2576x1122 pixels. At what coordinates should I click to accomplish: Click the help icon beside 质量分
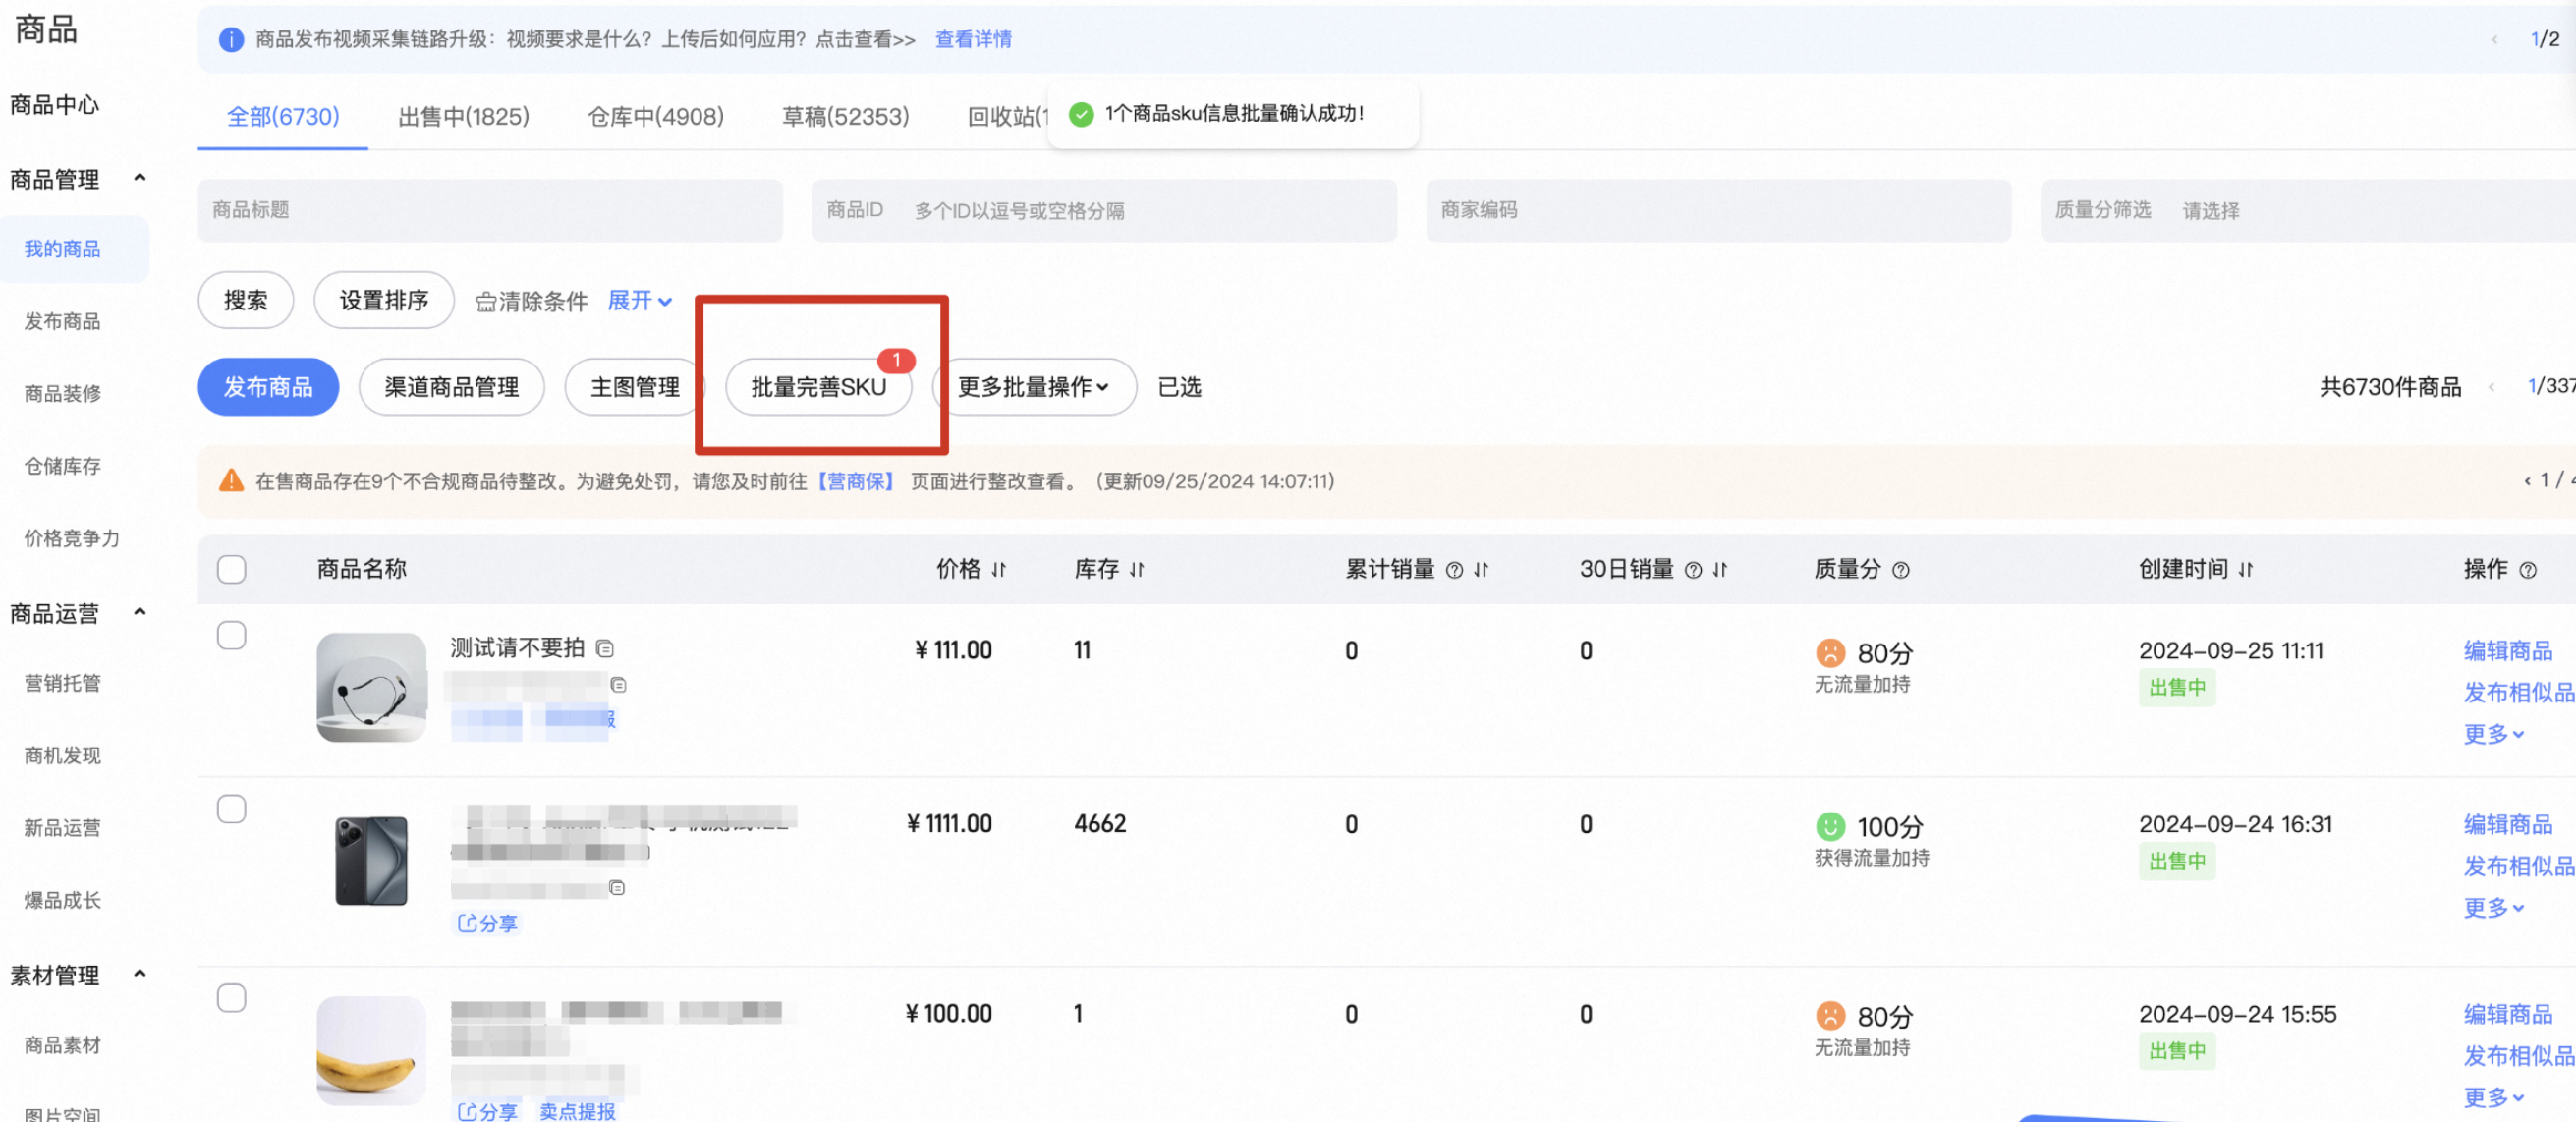(x=1901, y=570)
